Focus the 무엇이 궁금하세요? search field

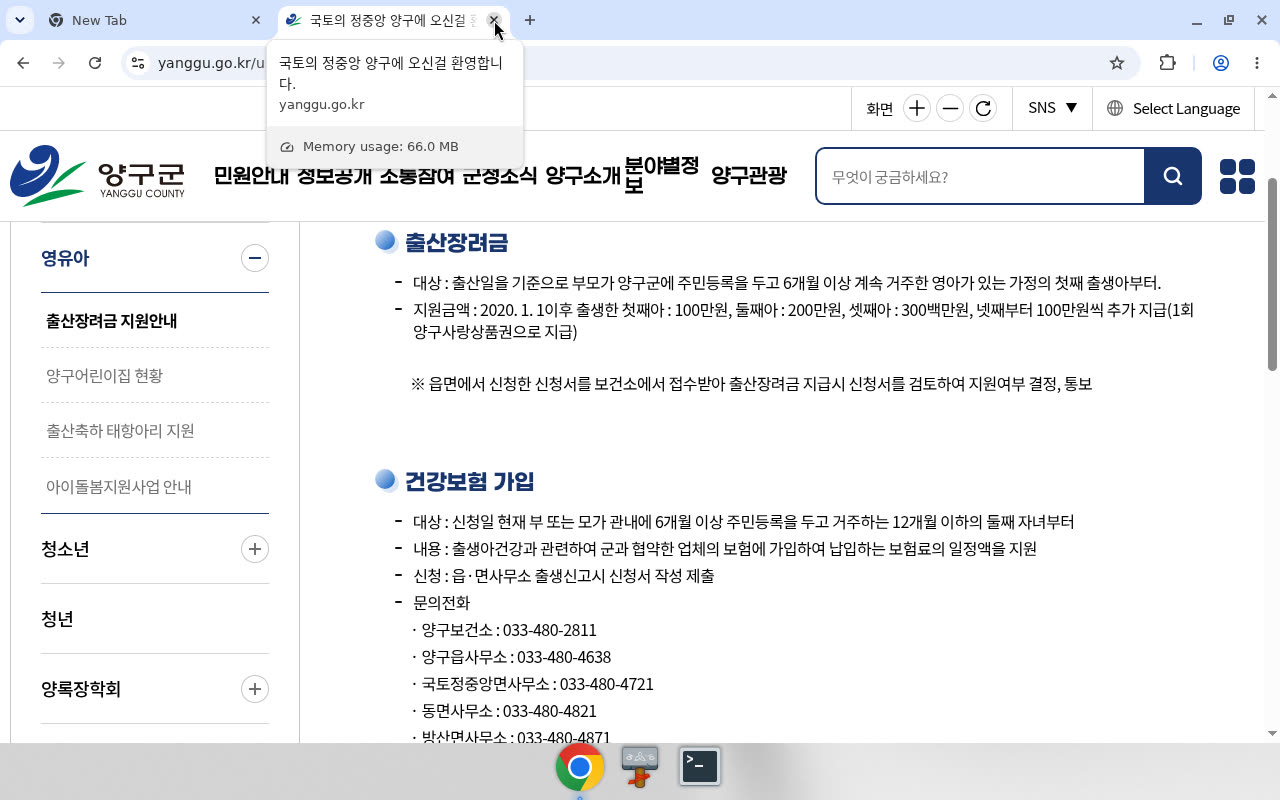[980, 176]
